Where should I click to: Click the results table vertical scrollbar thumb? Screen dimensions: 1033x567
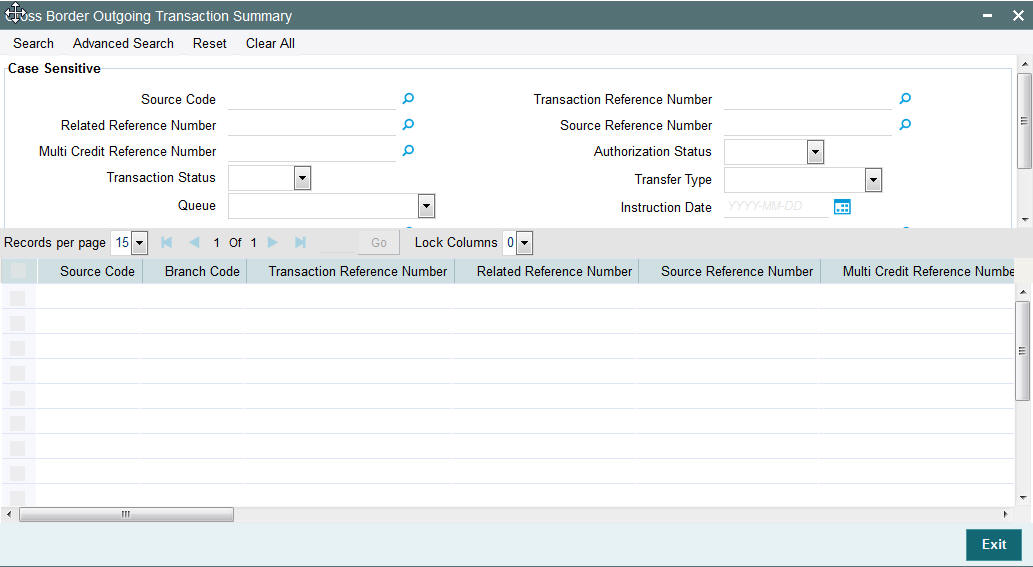click(1022, 351)
